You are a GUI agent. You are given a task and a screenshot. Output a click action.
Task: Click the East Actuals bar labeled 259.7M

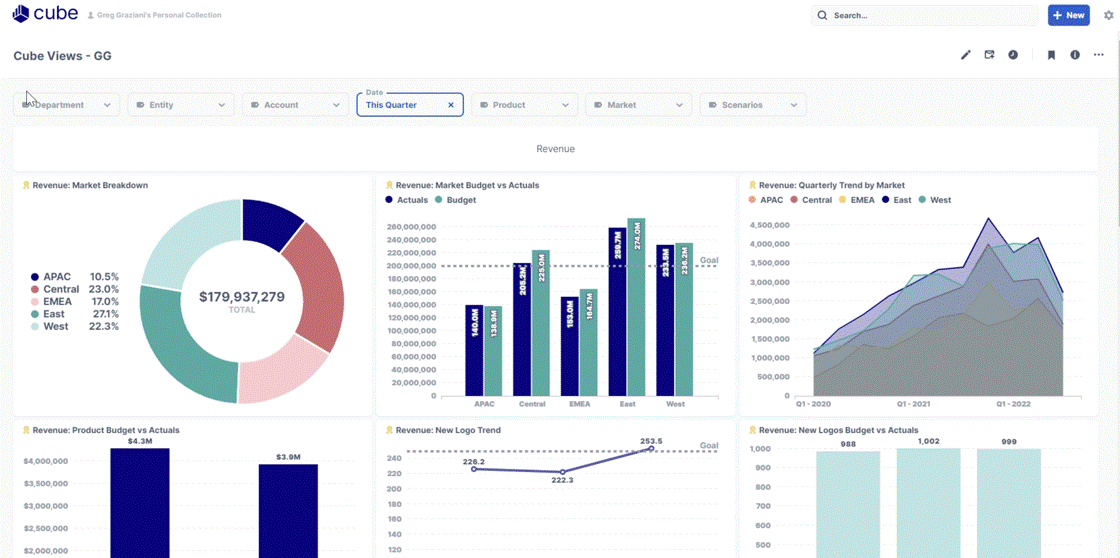[617, 312]
